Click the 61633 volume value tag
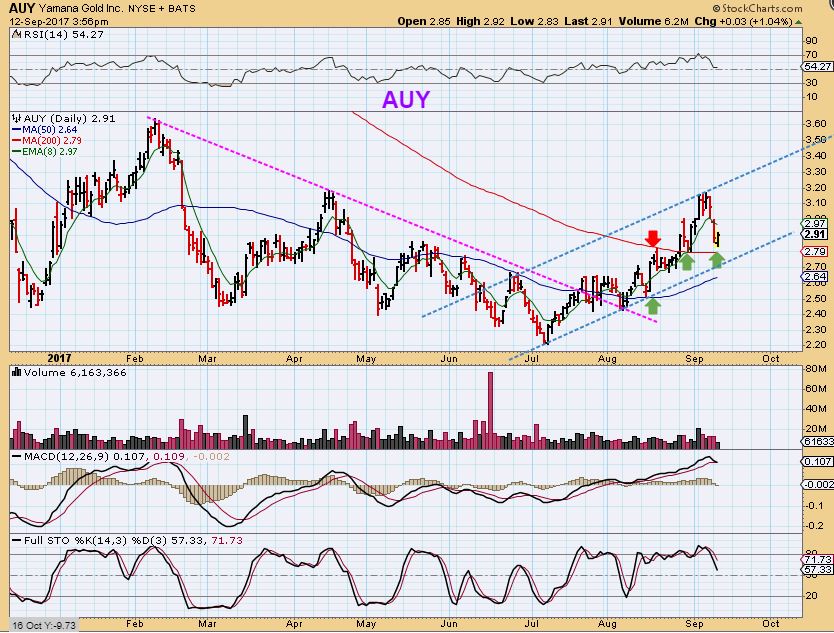834x633 pixels. (x=818, y=442)
